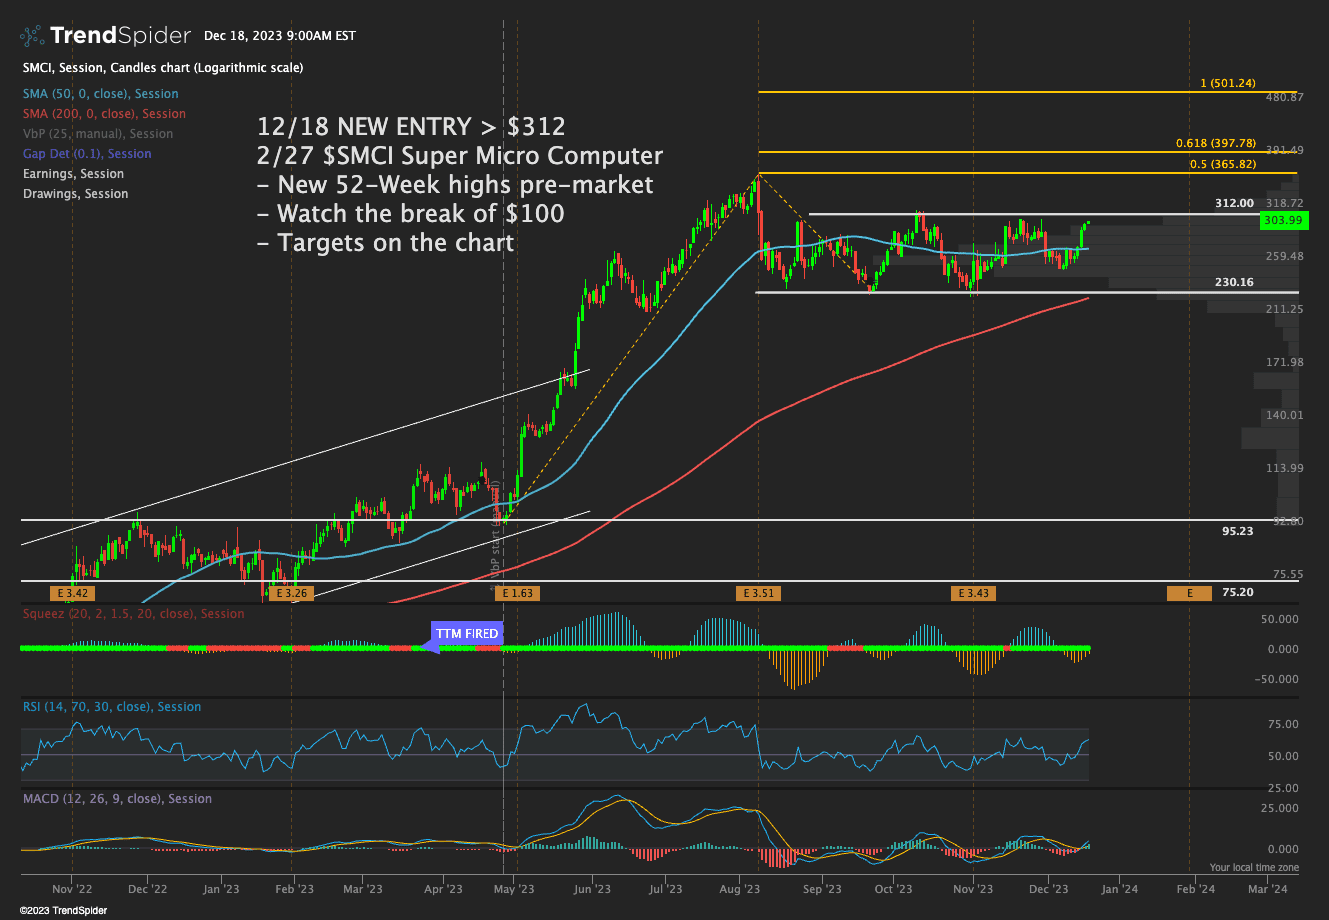Click the SMCI chart title text
The width and height of the screenshot is (1329, 920).
pyautogui.click(x=162, y=68)
